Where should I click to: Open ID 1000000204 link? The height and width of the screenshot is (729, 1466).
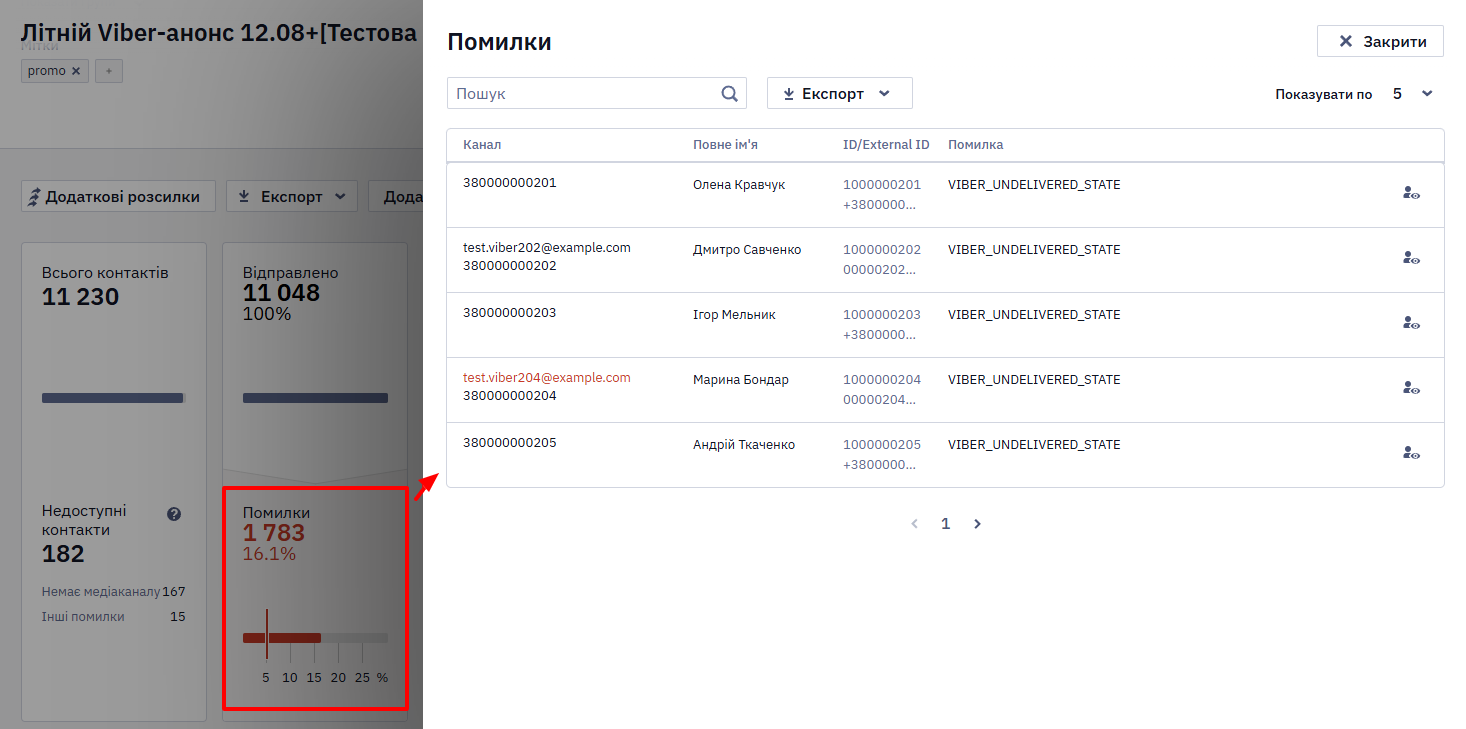point(882,380)
